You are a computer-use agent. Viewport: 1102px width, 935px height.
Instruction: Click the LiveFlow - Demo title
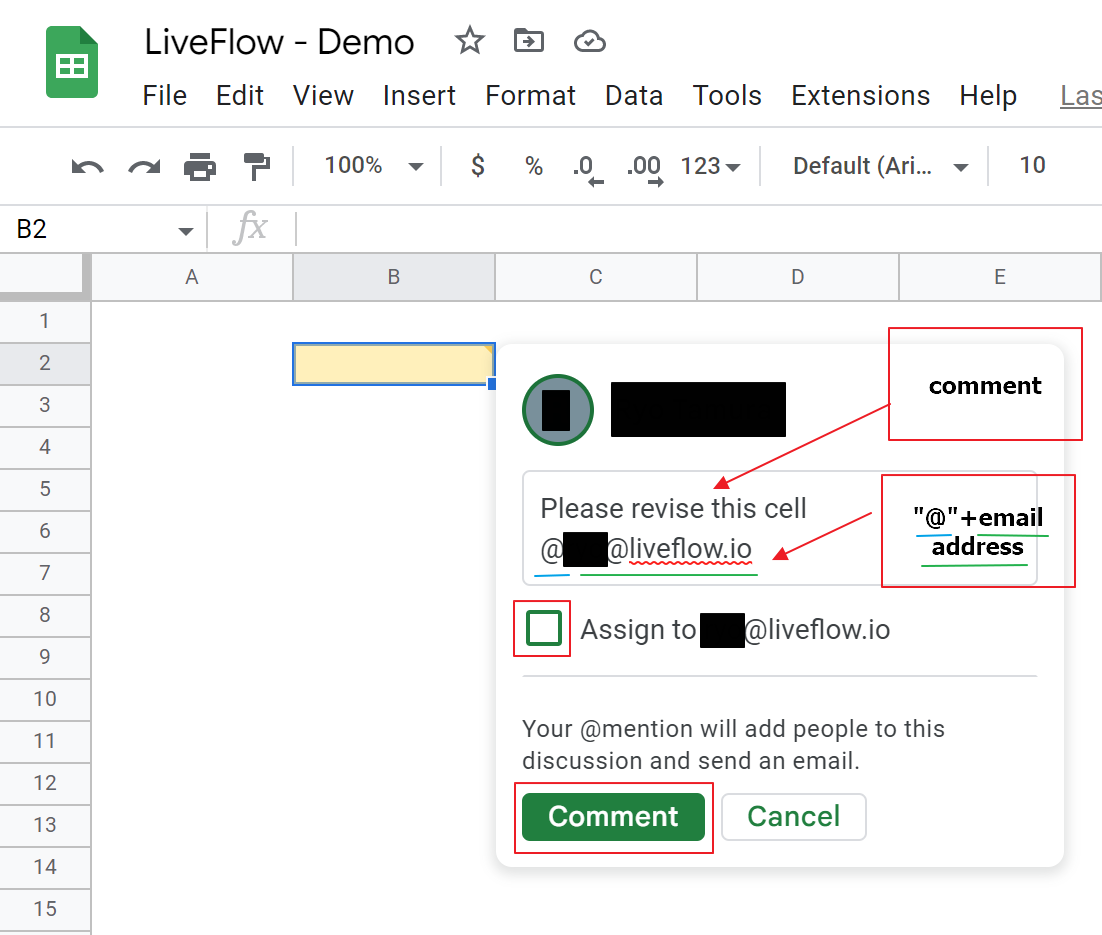coord(279,41)
